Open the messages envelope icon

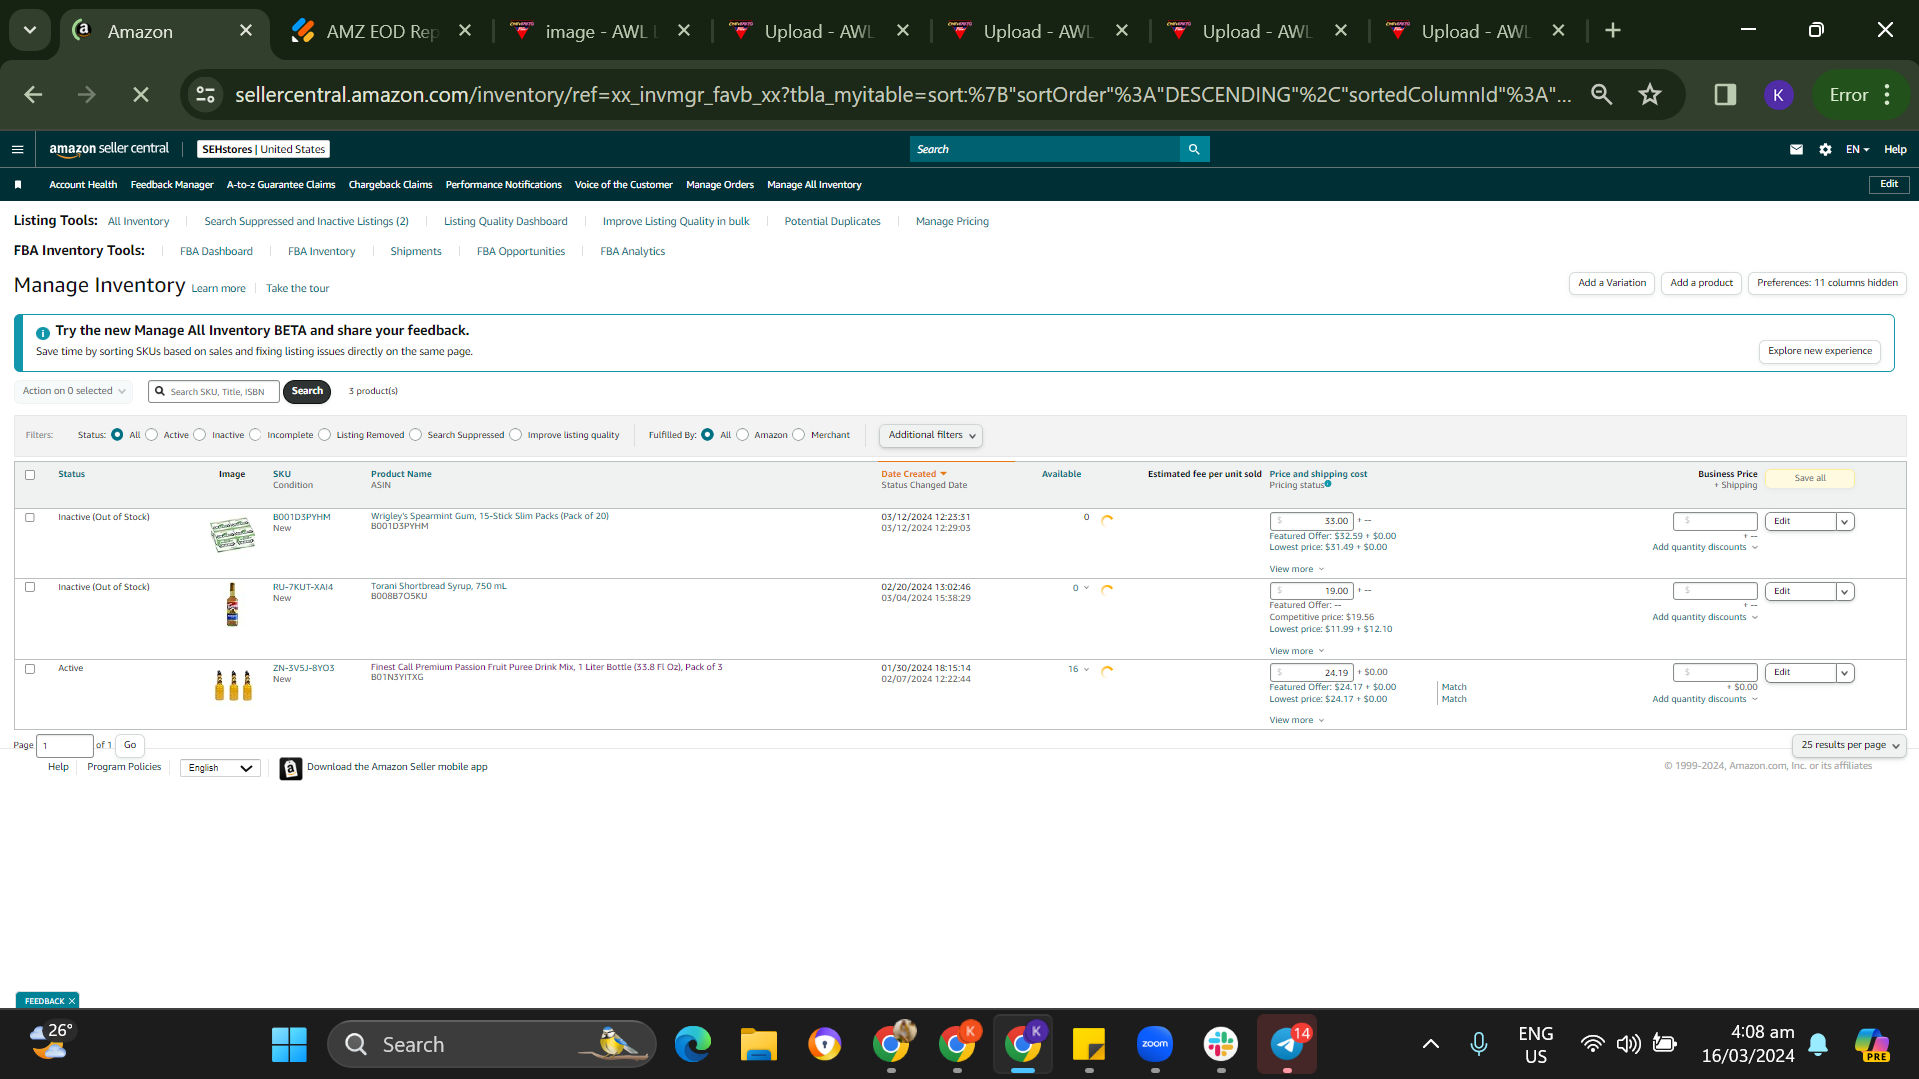[1796, 149]
